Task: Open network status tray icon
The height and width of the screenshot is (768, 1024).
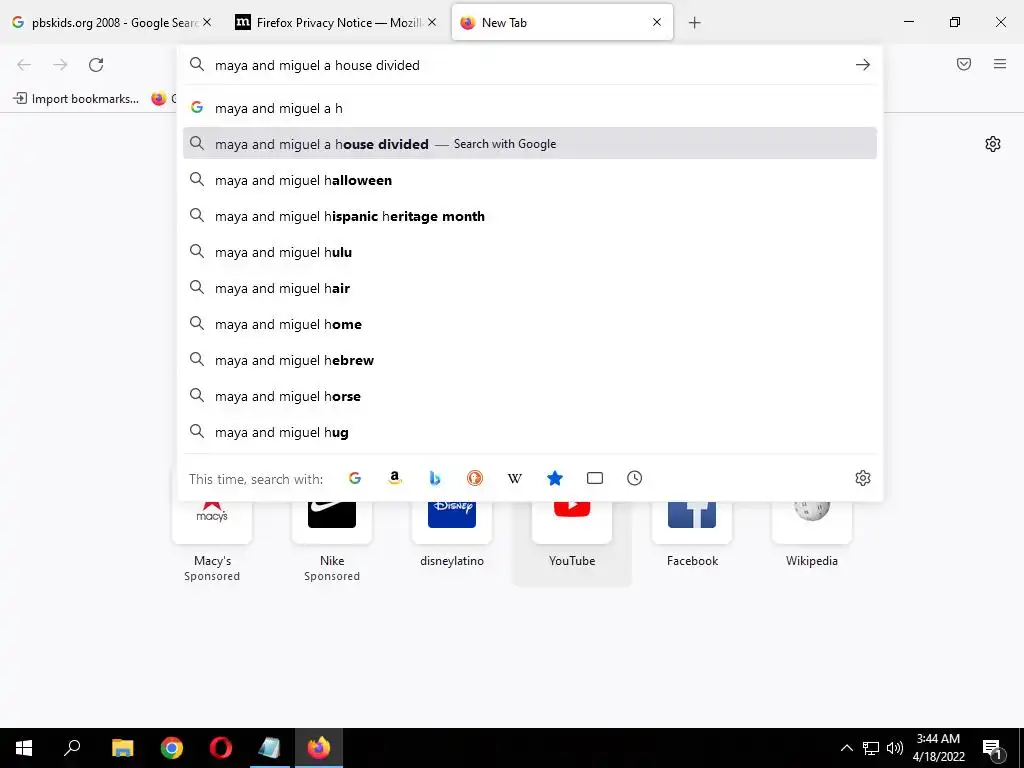Action: (871, 748)
